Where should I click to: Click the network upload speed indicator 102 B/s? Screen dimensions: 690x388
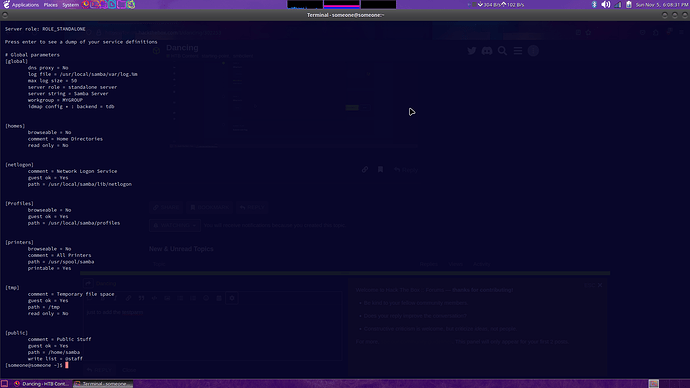(513, 5)
